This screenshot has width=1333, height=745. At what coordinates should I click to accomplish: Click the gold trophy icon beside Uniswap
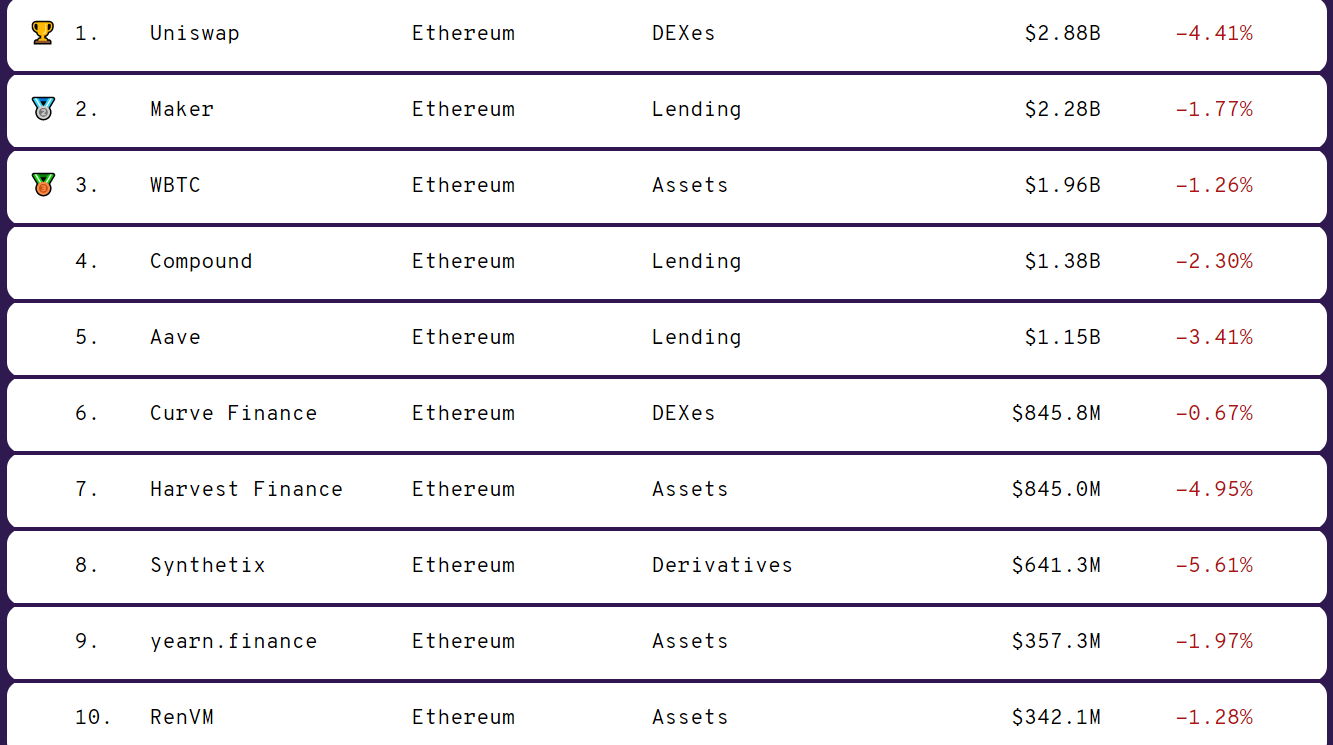[x=42, y=33]
